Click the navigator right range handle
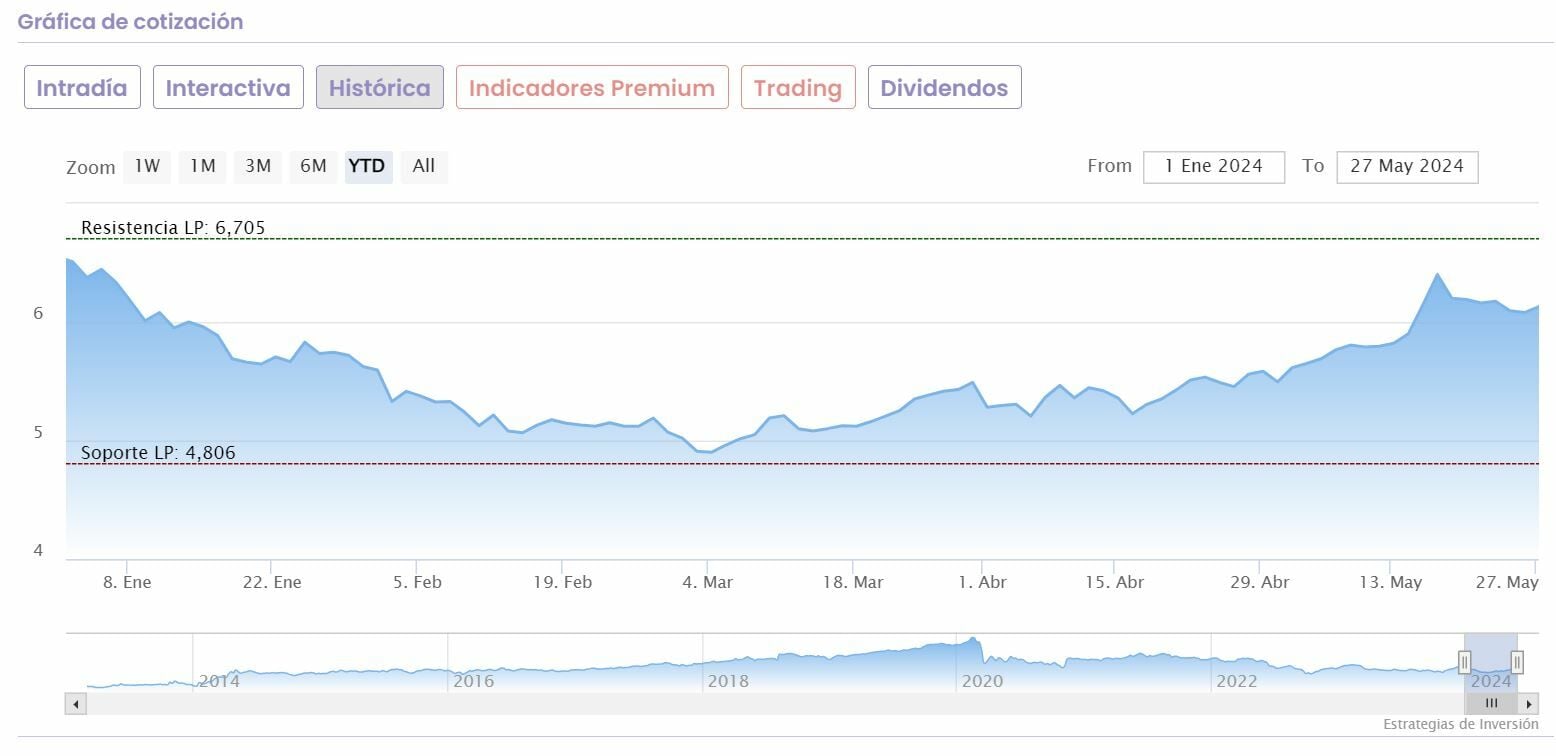This screenshot has width=1556, height=756. point(1517,662)
